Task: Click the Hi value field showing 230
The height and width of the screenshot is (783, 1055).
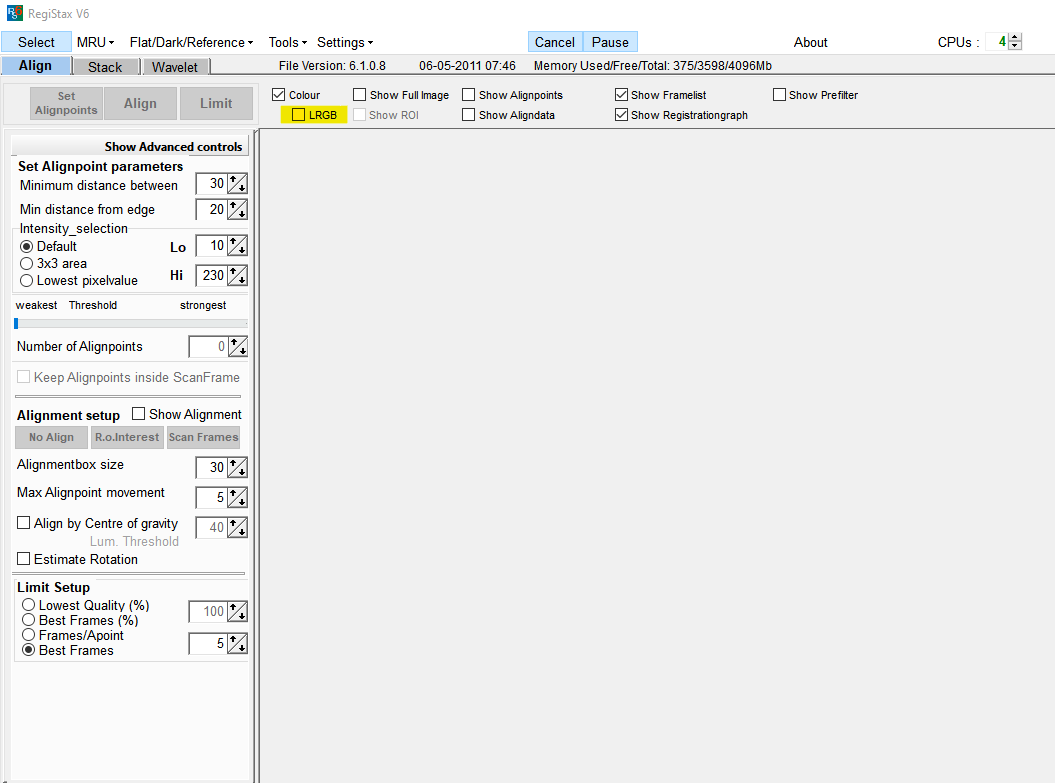Action: (211, 276)
